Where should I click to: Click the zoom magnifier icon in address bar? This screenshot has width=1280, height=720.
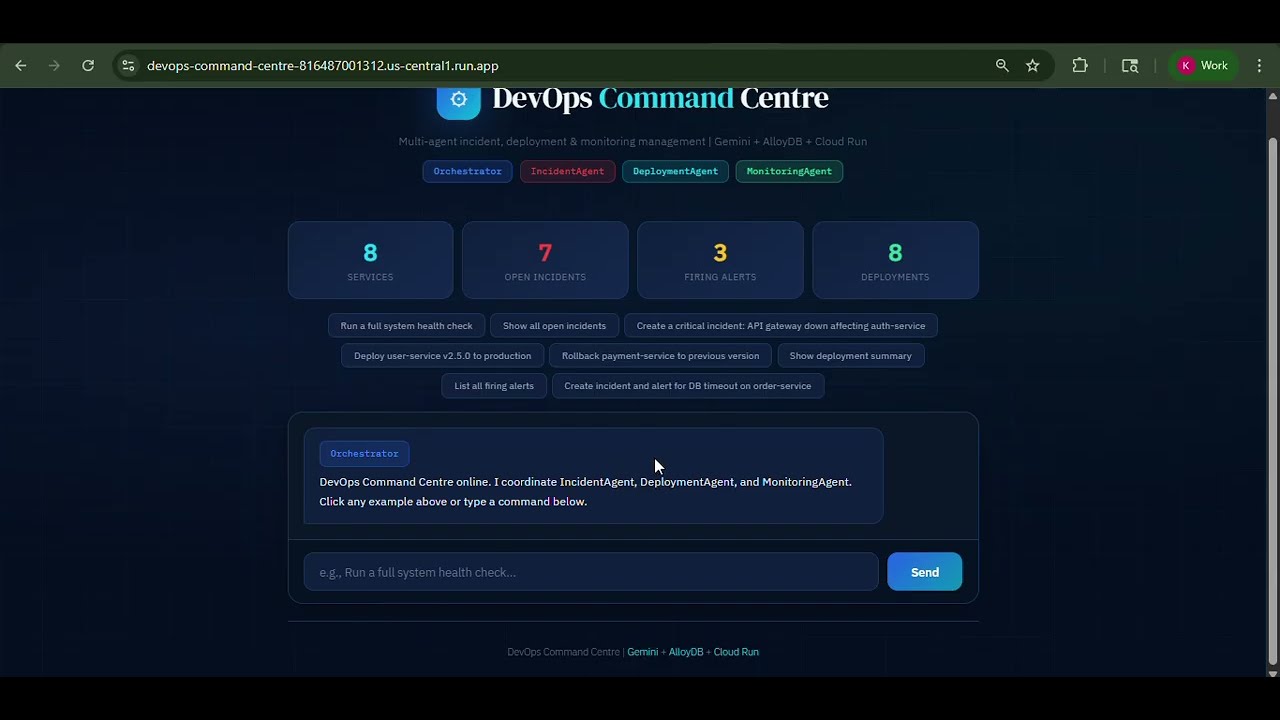pyautogui.click(x=1002, y=66)
